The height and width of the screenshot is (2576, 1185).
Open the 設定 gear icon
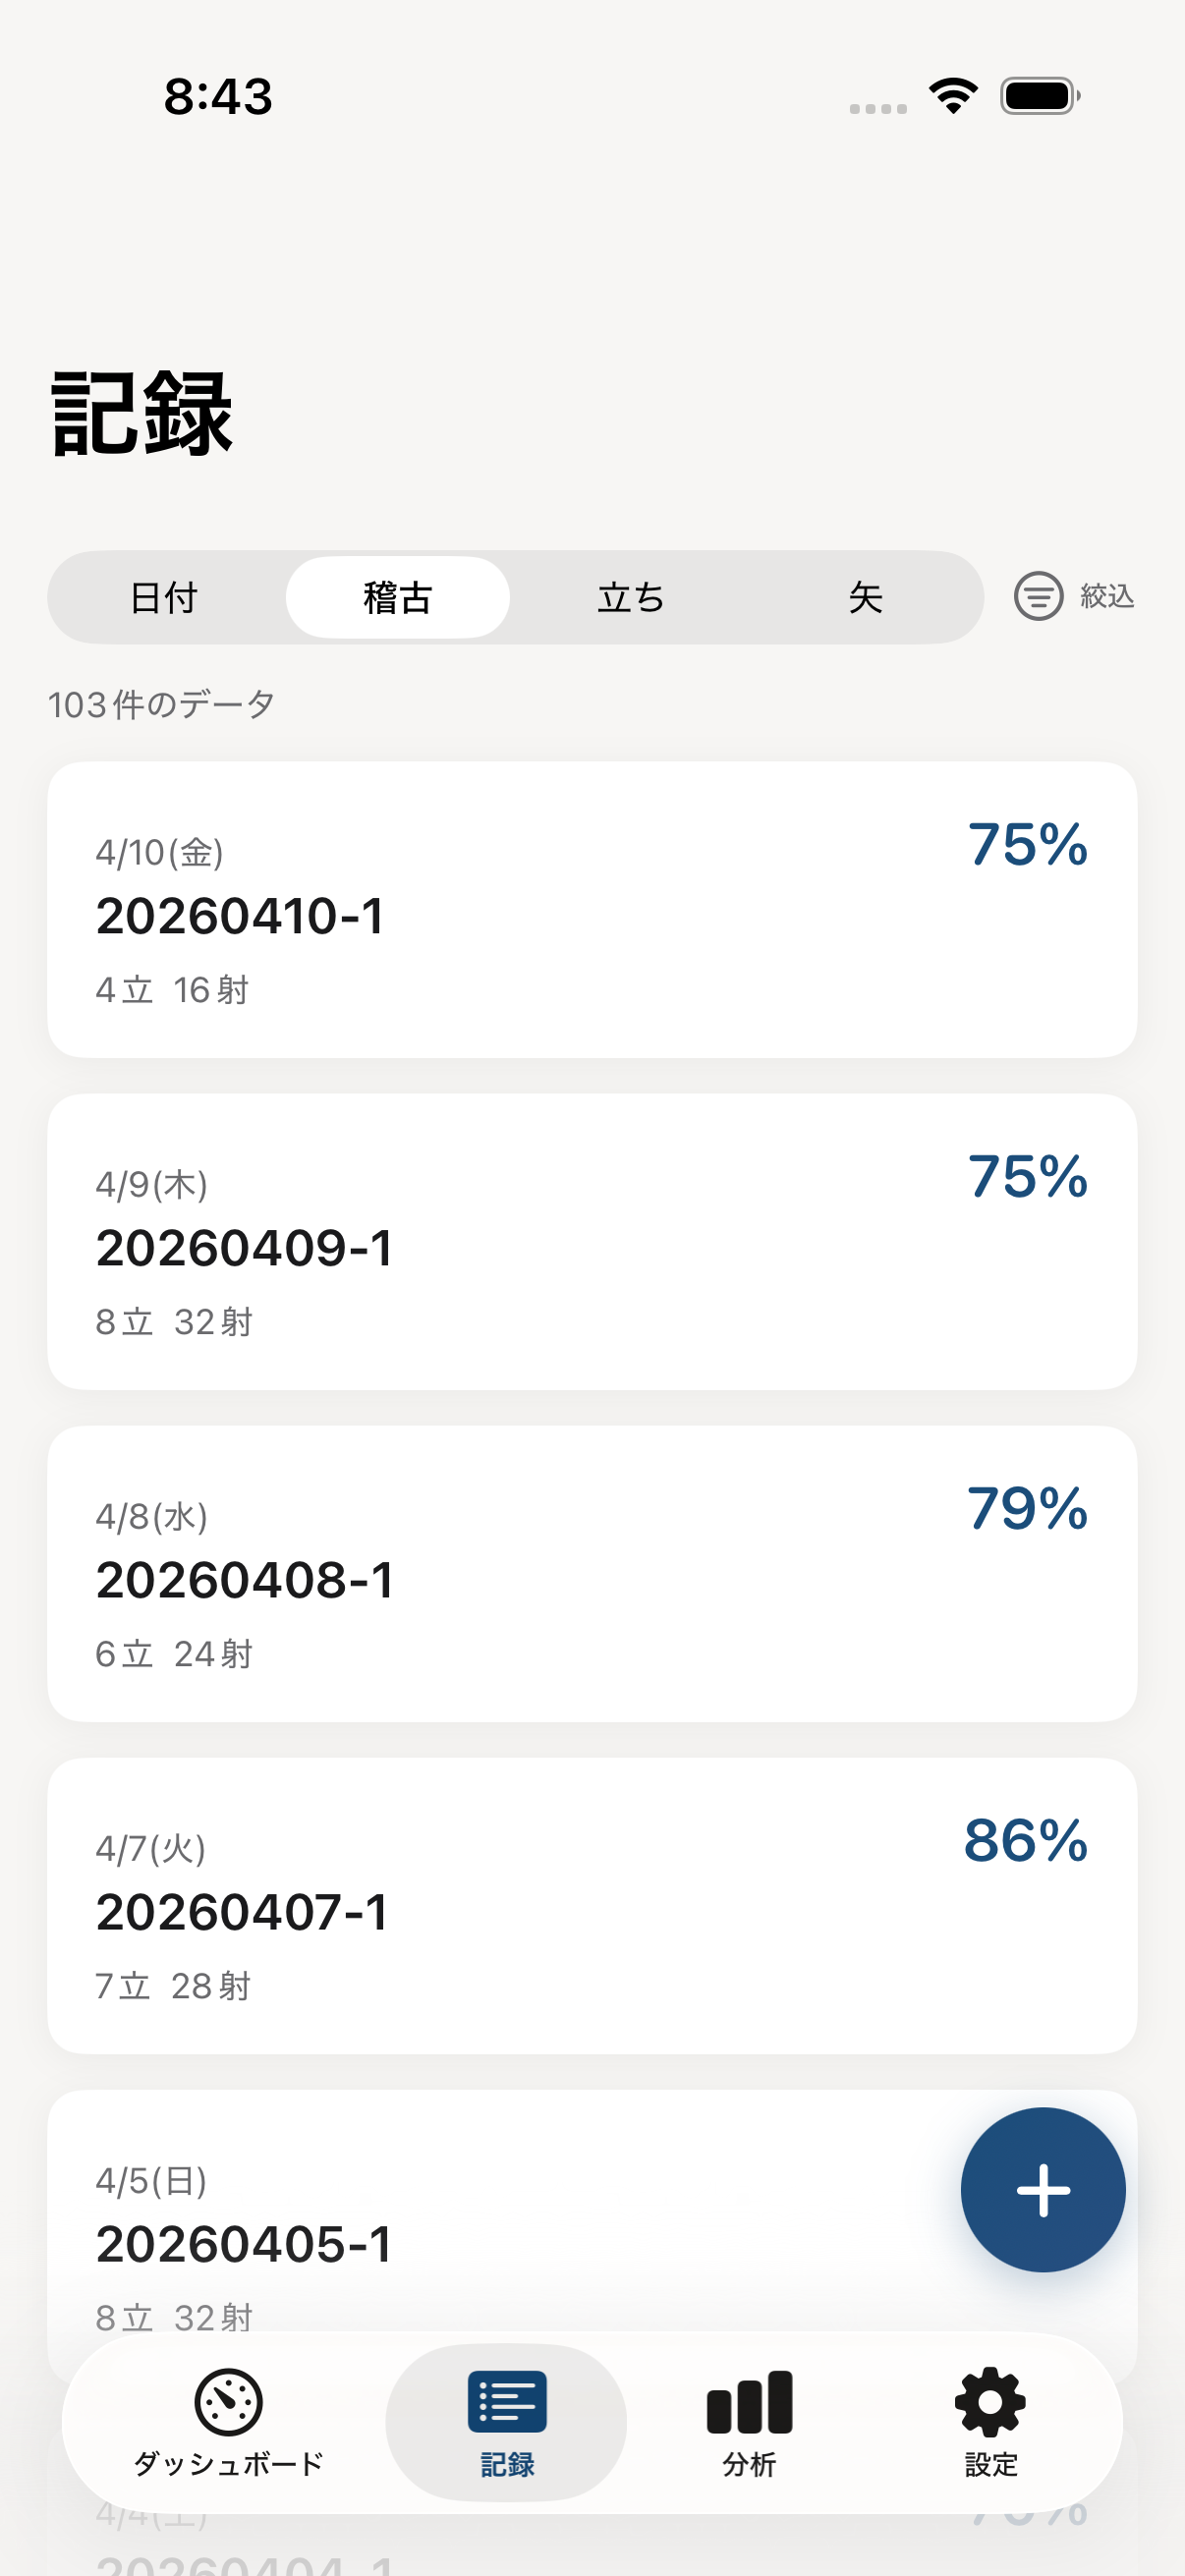click(990, 2401)
